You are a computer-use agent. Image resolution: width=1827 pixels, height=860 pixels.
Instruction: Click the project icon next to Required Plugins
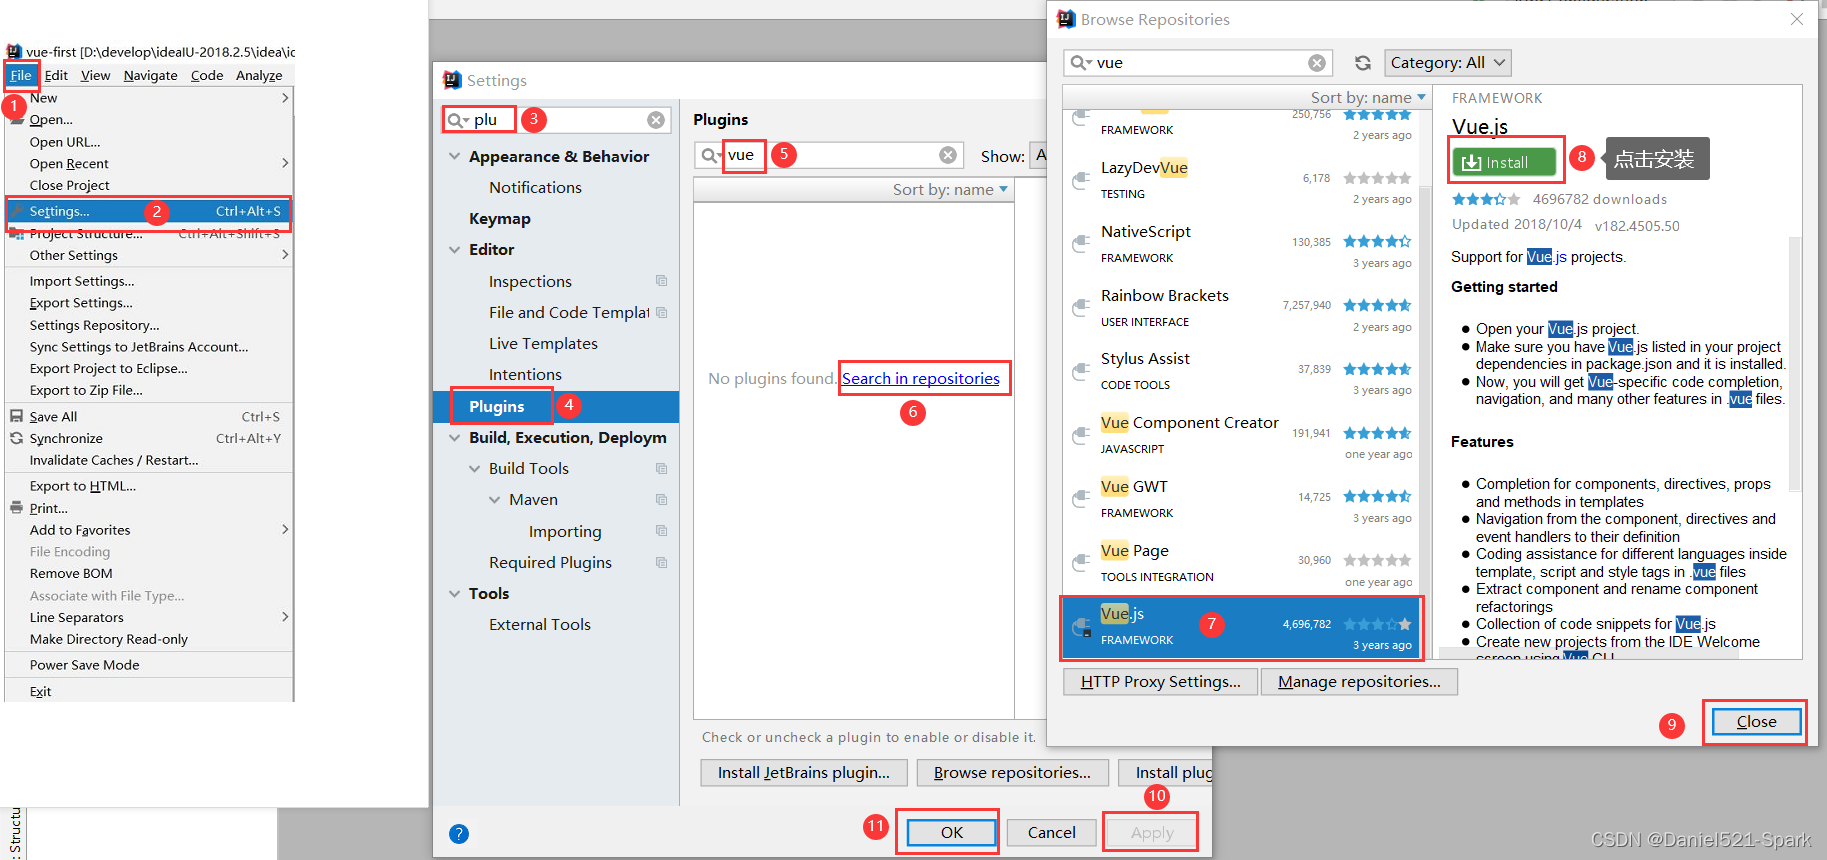click(661, 562)
